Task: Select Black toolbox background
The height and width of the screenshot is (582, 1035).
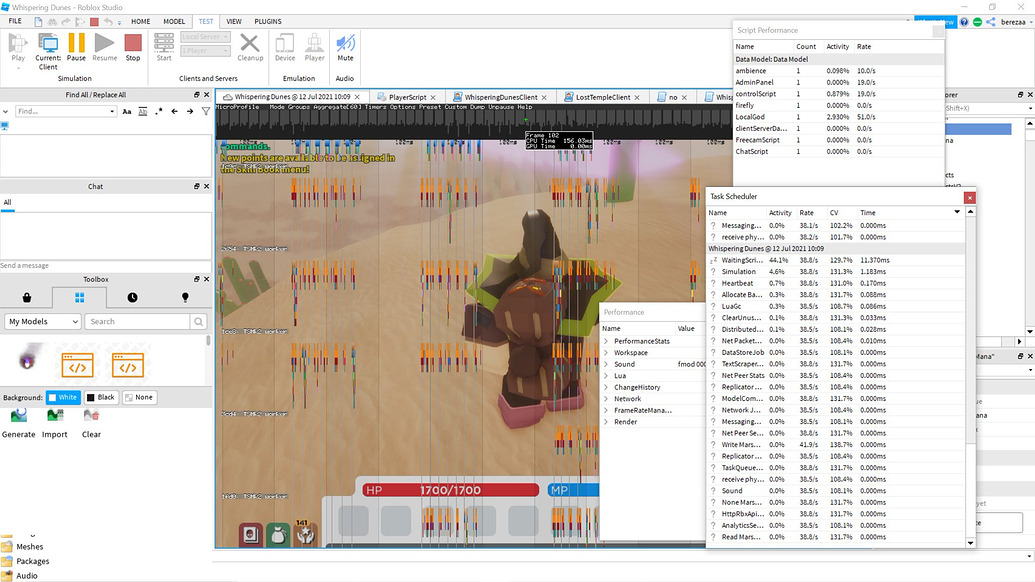Action: click(101, 397)
